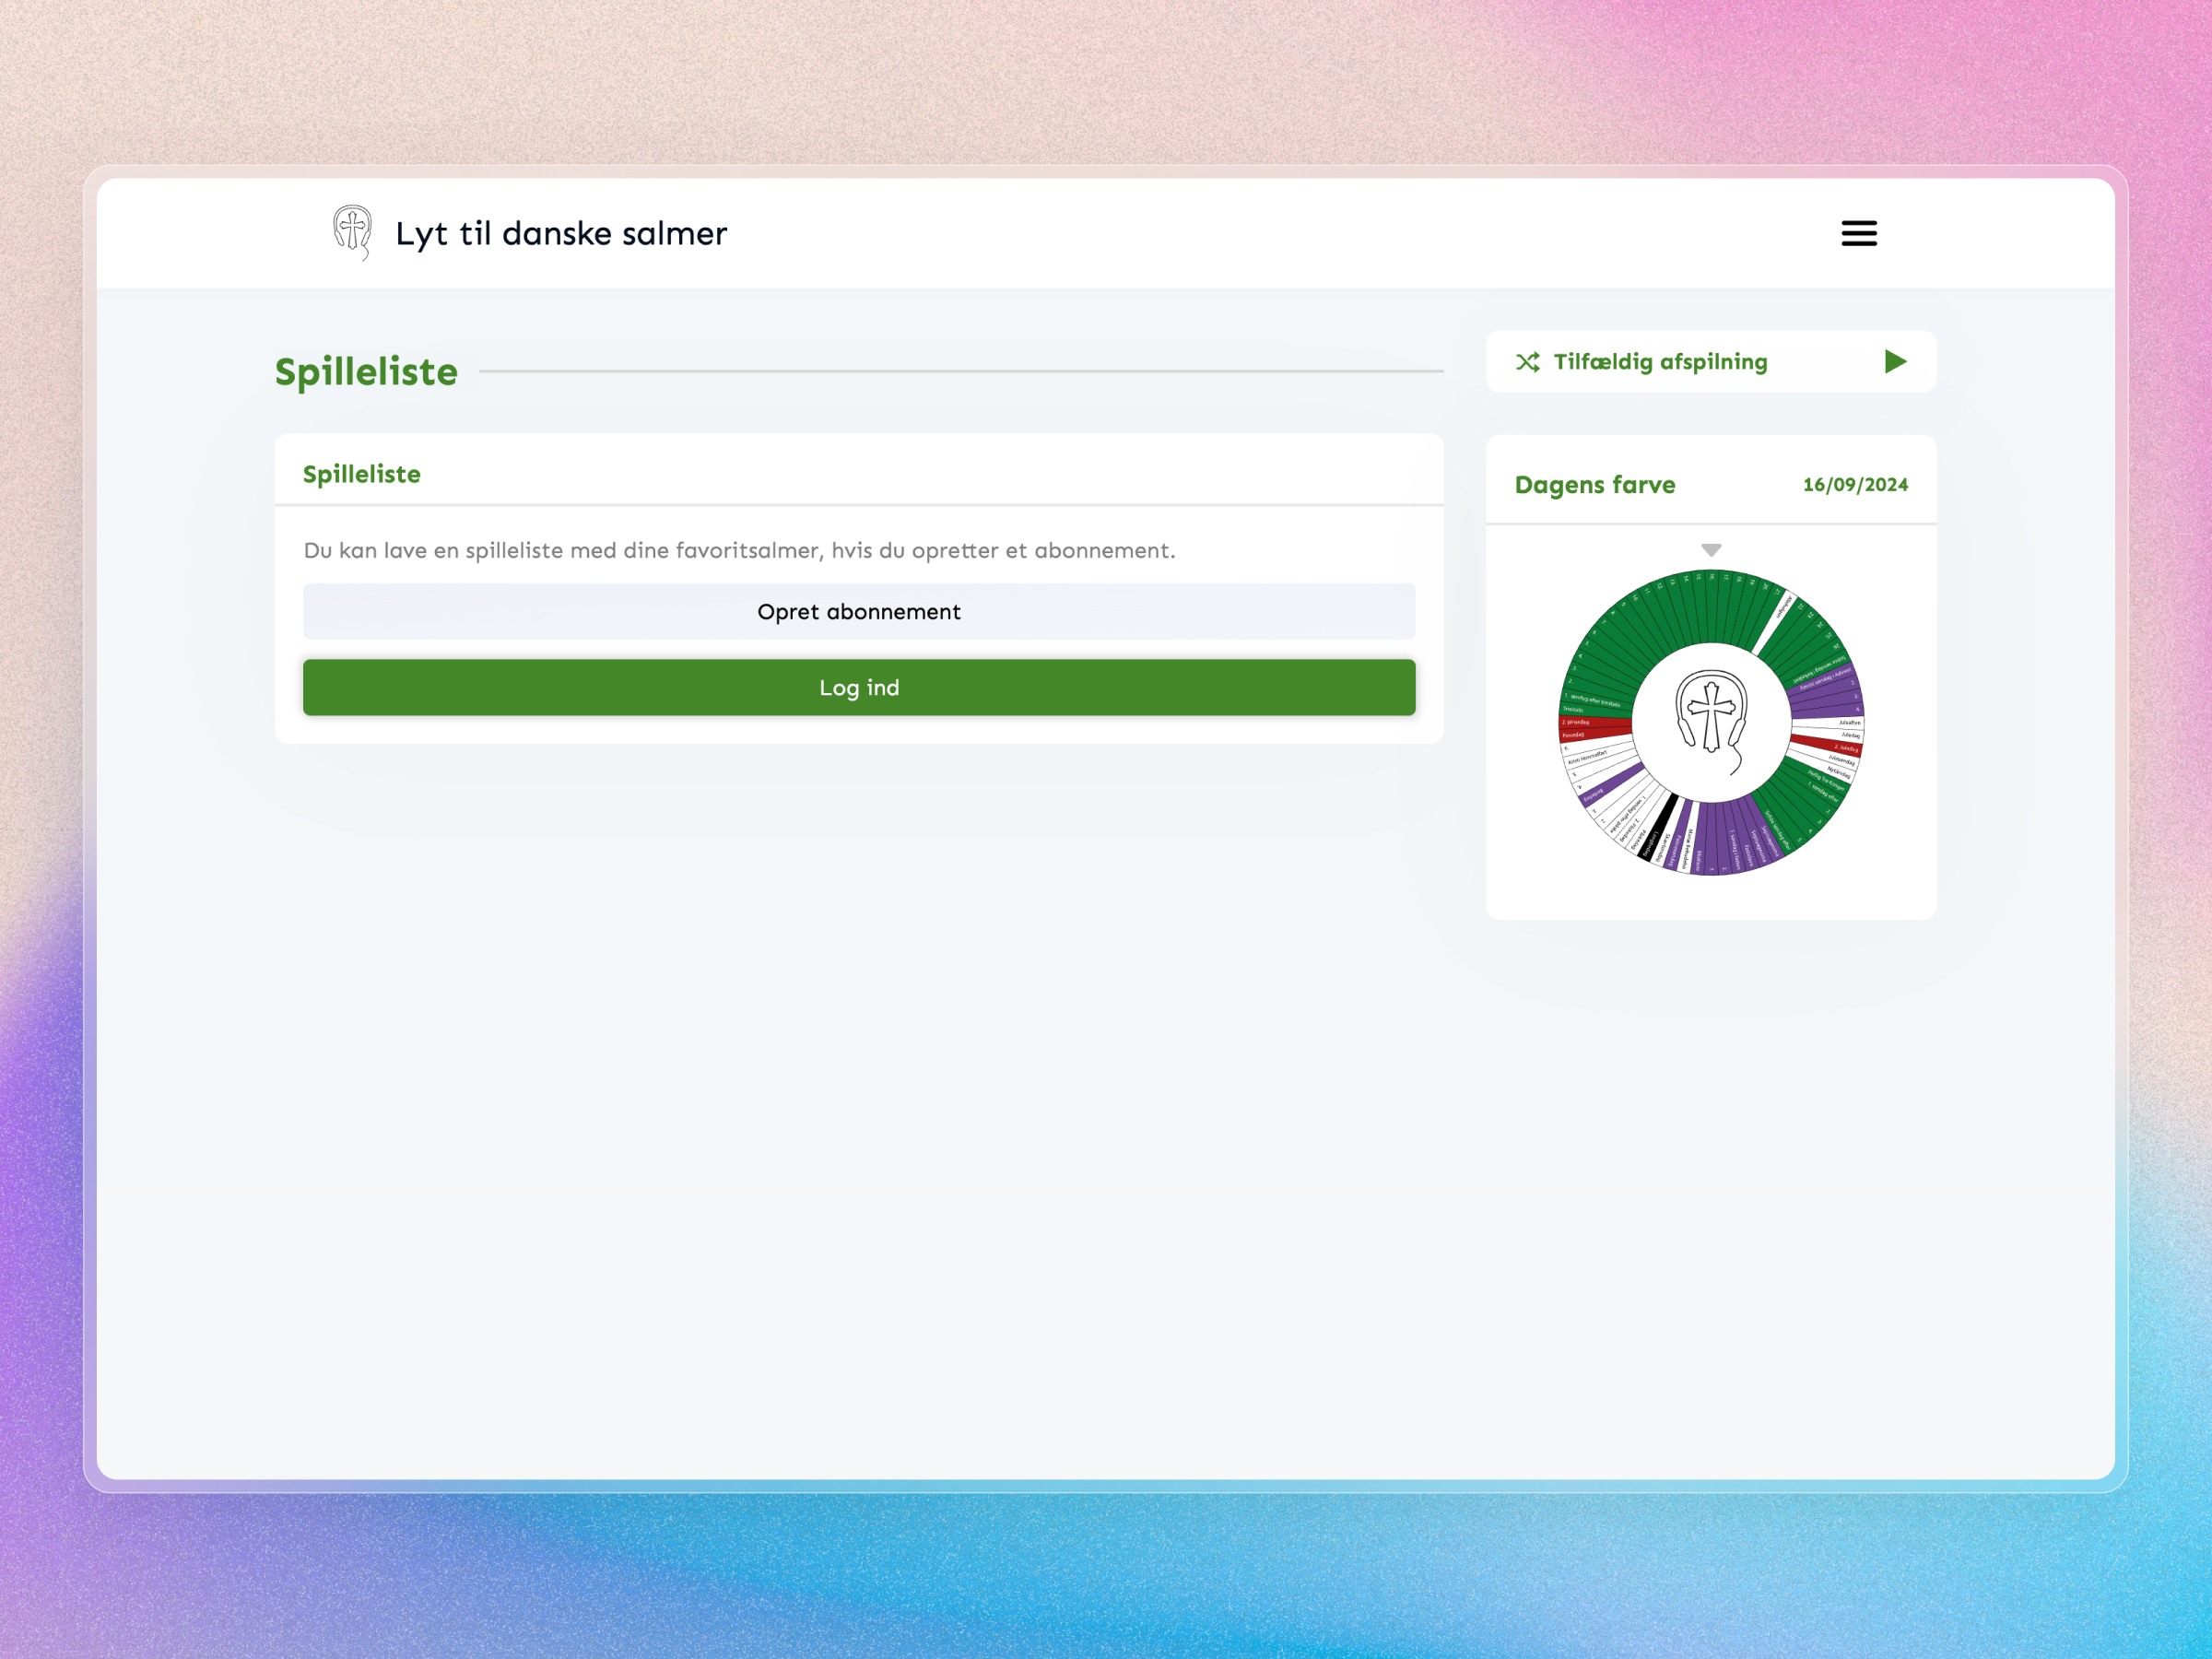Click the green Trinitatis segment on the wheel

pos(1574,710)
